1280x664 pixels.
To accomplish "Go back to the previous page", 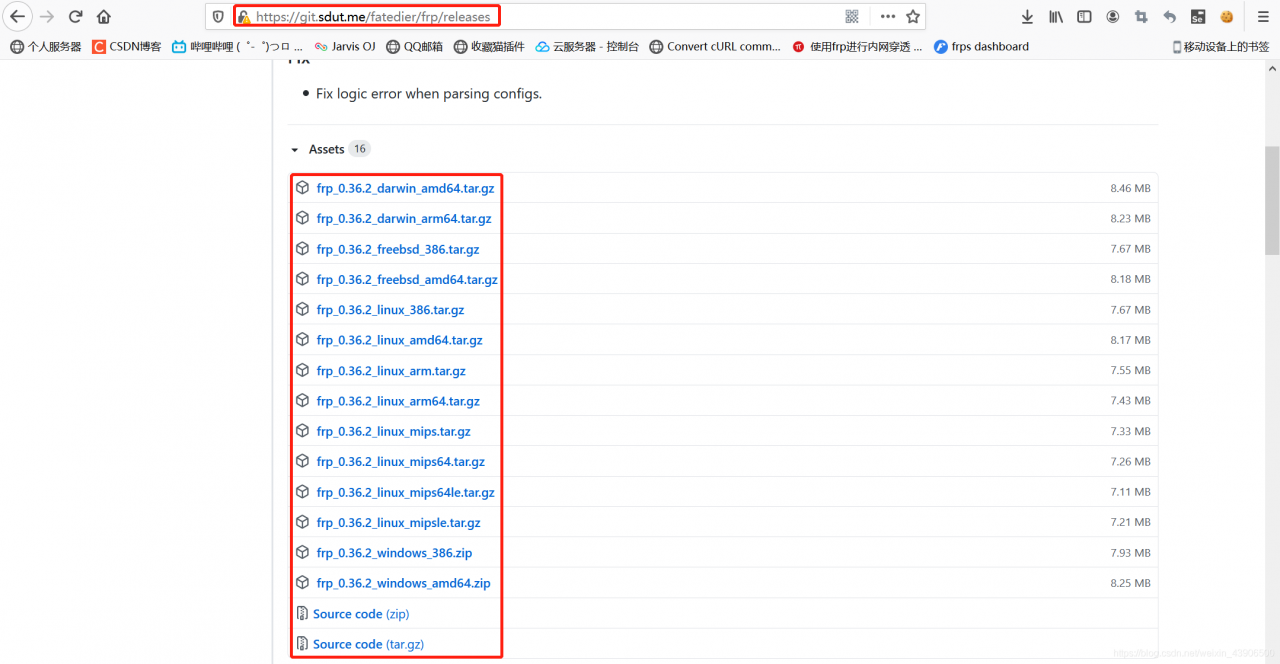I will pyautogui.click(x=17, y=16).
